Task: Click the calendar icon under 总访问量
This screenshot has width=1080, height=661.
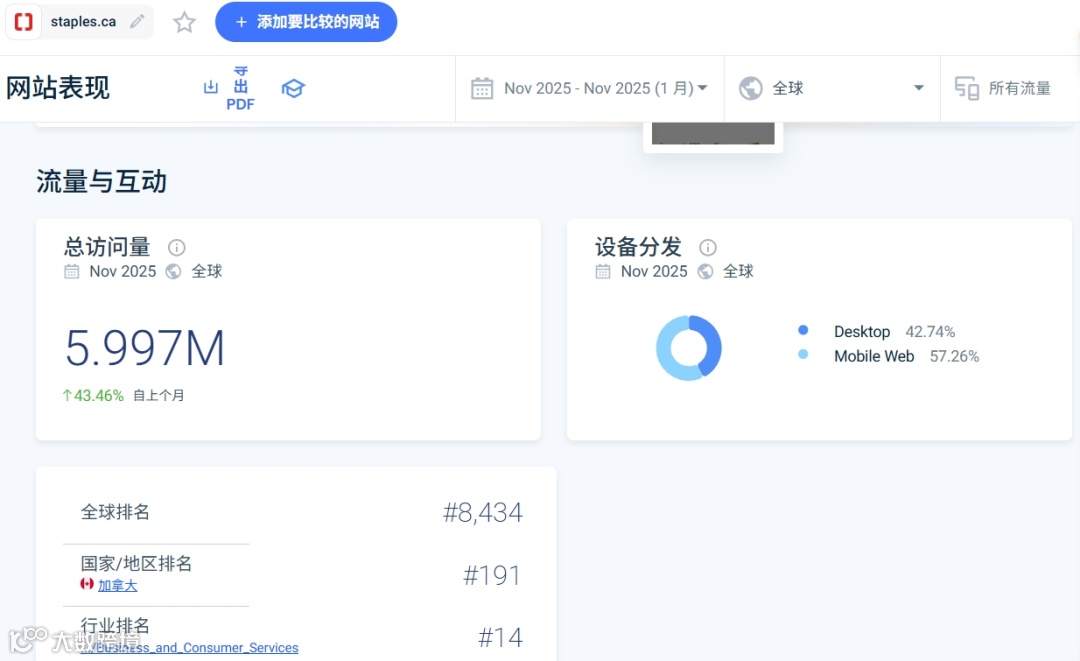Action: click(x=72, y=271)
